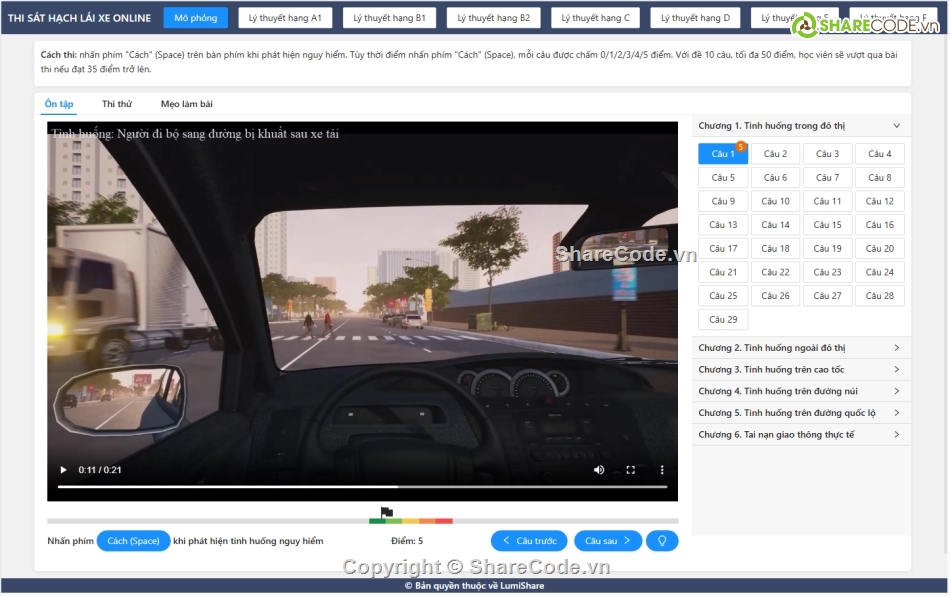Expand Chương 3 Tình huống trên cao tốc
950x596 pixels.
pyautogui.click(x=800, y=370)
